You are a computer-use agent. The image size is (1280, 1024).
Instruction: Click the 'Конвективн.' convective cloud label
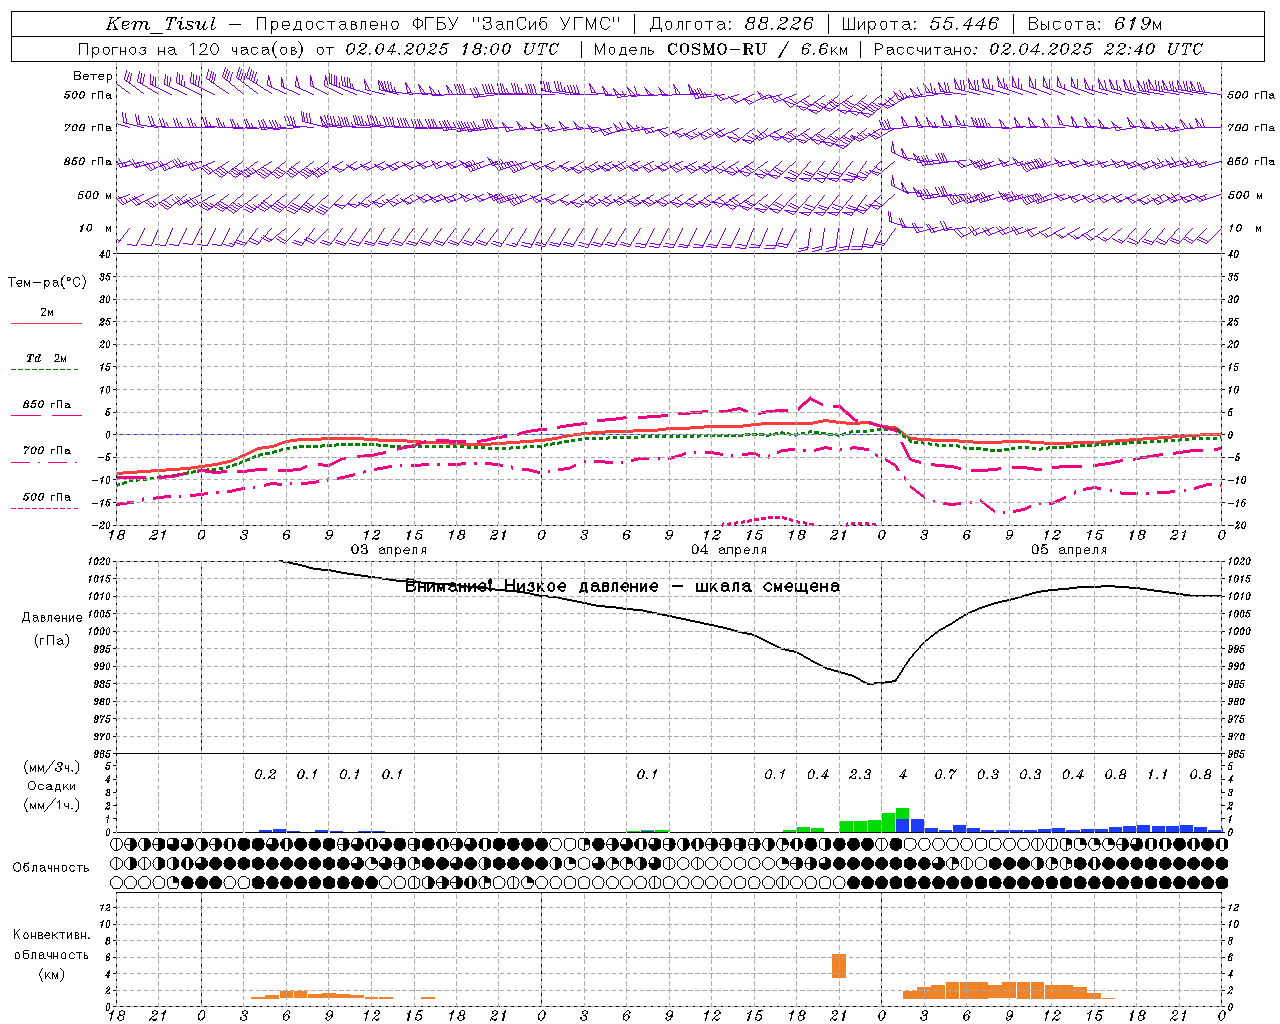click(51, 935)
